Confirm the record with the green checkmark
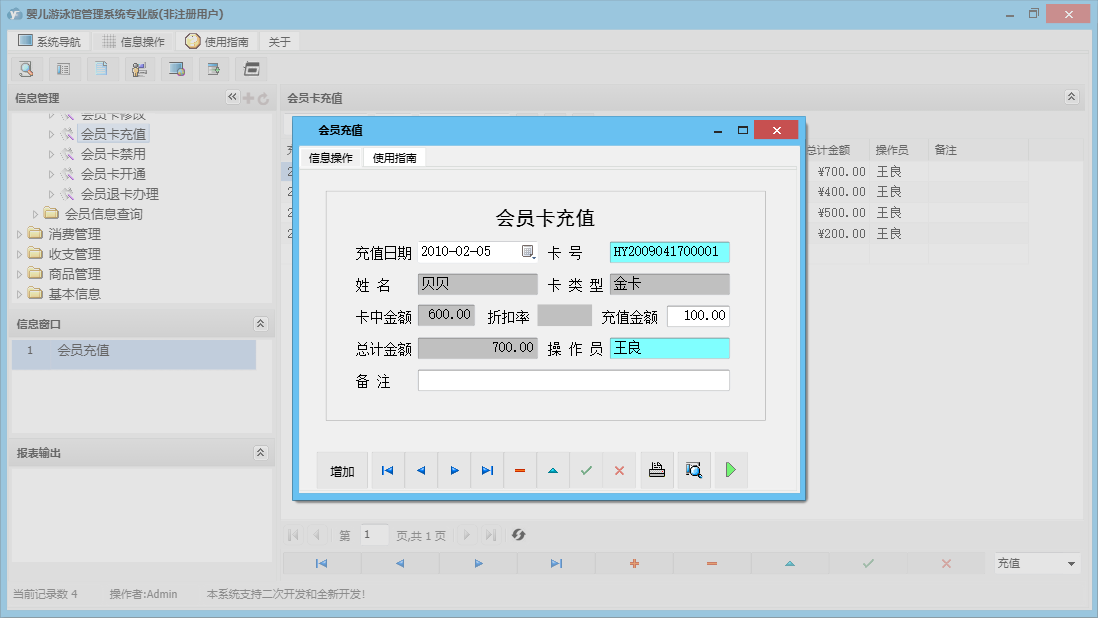Image resolution: width=1098 pixels, height=618 pixels. click(x=586, y=470)
